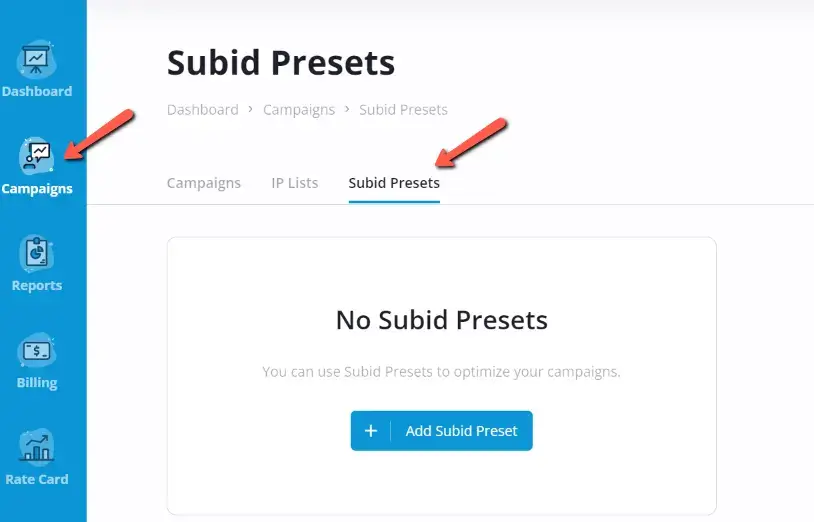Viewport: 814px width, 522px height.
Task: Click the Subid Presets breadcrumb item
Action: coord(403,110)
